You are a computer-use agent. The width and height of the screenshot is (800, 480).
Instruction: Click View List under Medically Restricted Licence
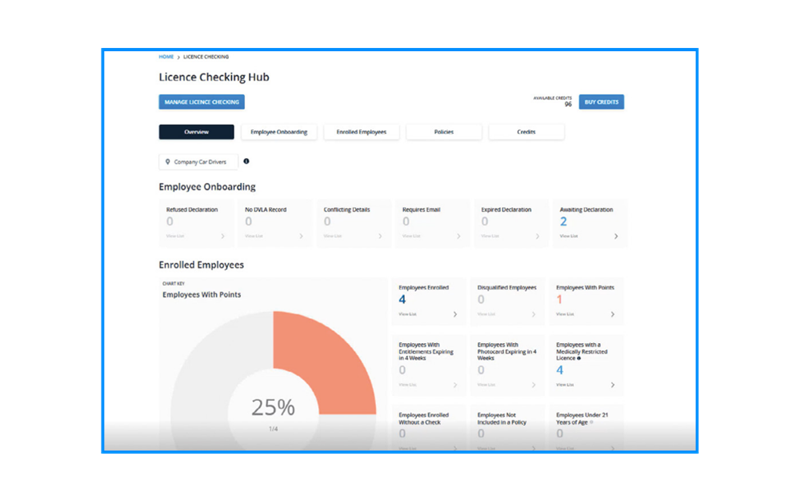pos(565,385)
